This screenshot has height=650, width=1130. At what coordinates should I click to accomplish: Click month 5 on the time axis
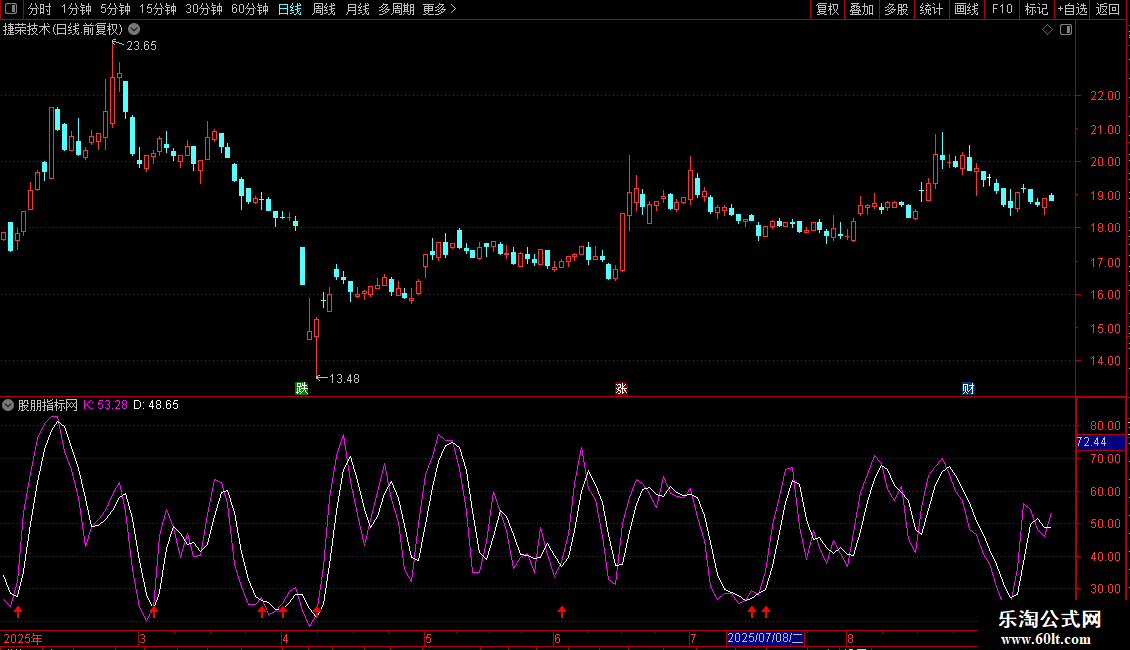tap(428, 638)
